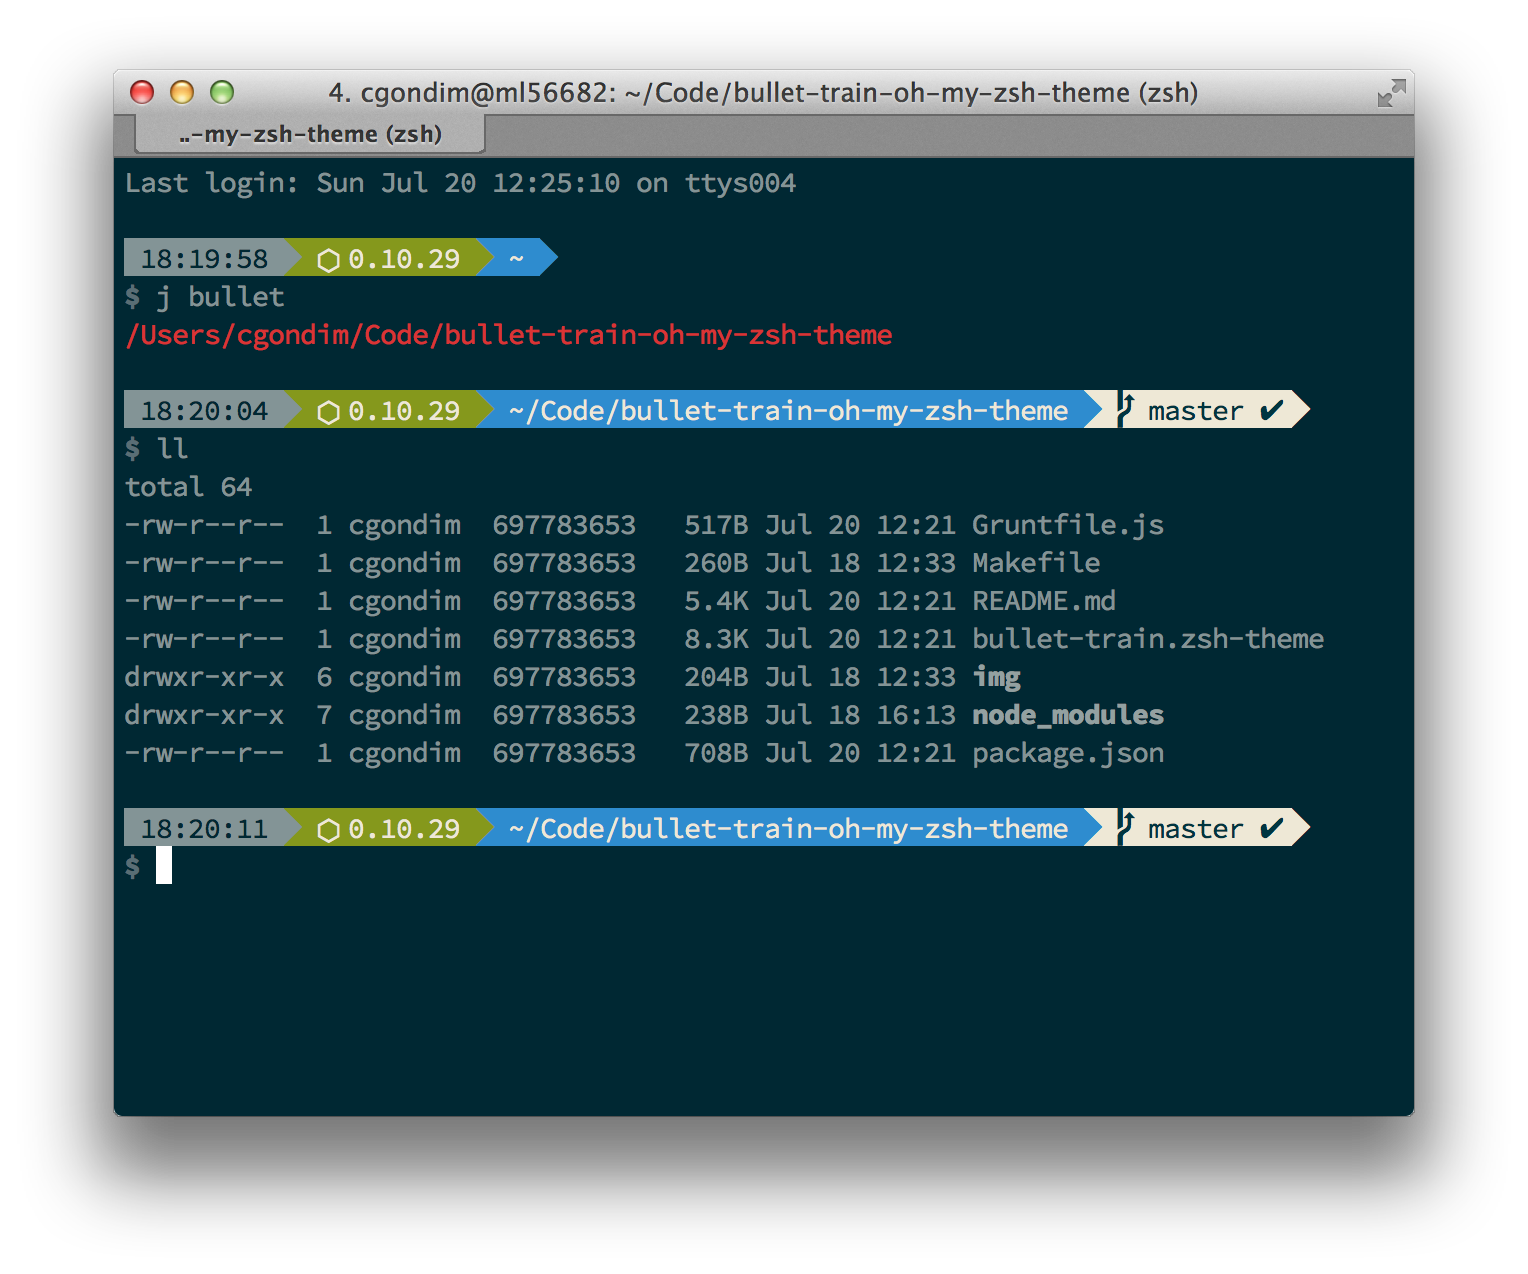The width and height of the screenshot is (1528, 1274).
Task: Click the Node hexagon icon in 18:20:04 prompt
Action: tap(329, 412)
